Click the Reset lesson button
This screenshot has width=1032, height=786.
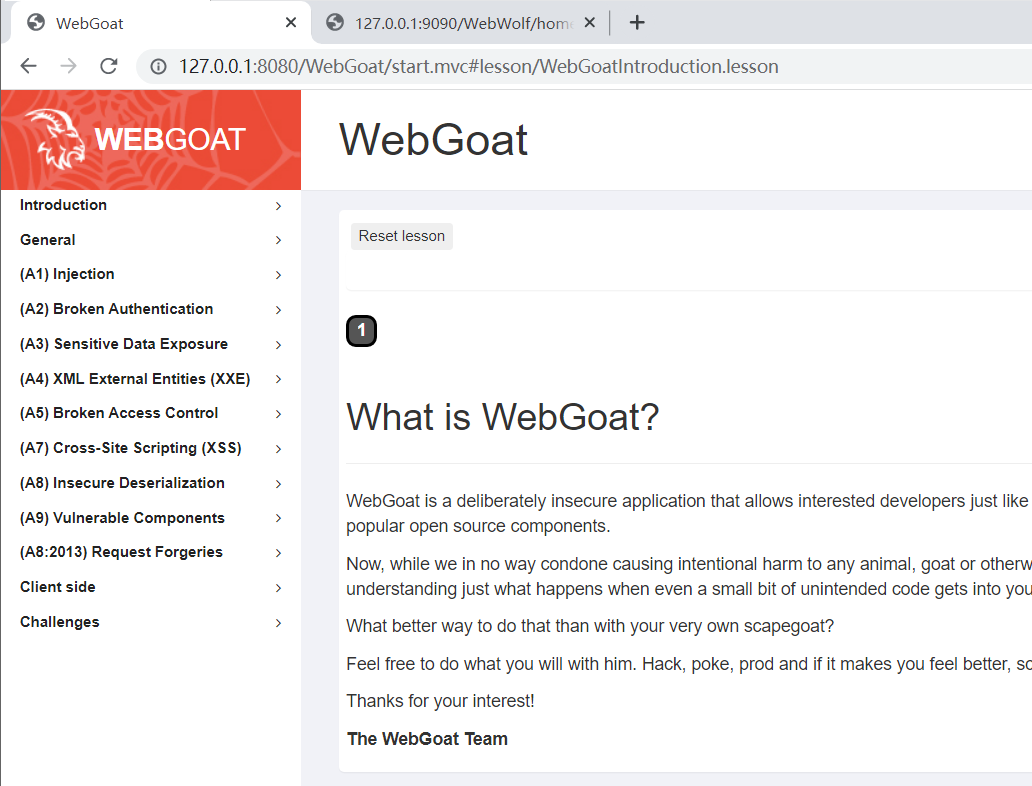click(401, 236)
